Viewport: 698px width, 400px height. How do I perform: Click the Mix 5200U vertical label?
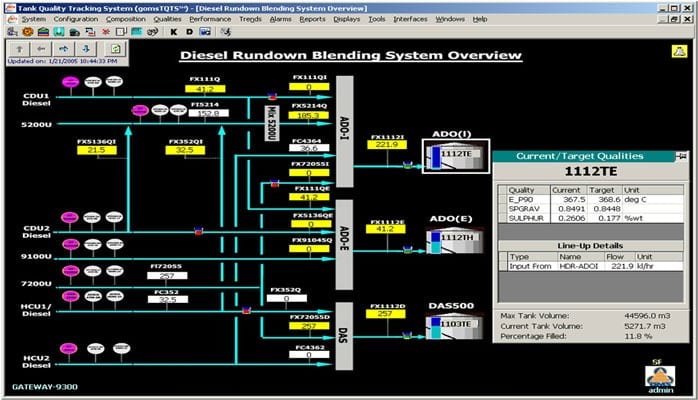point(271,123)
